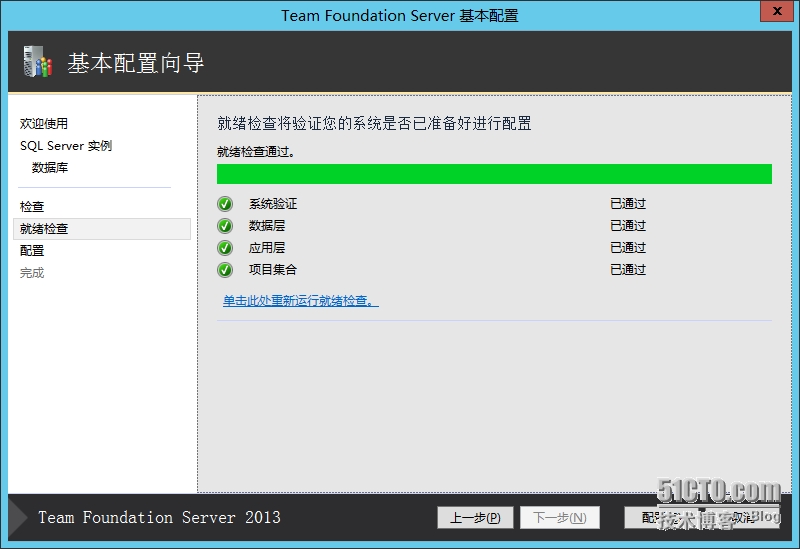This screenshot has height=549, width=800.
Task: Click 单击此处重新运行就绪检查 link
Action: [x=301, y=301]
